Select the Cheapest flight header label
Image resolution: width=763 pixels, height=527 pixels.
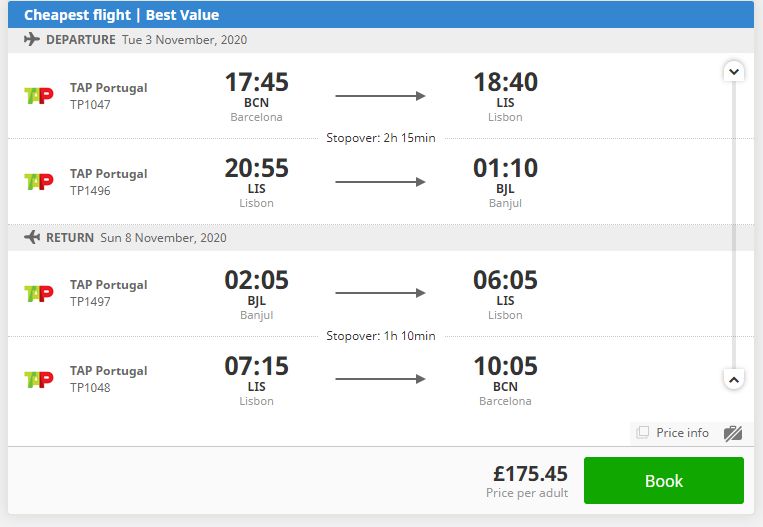click(77, 15)
